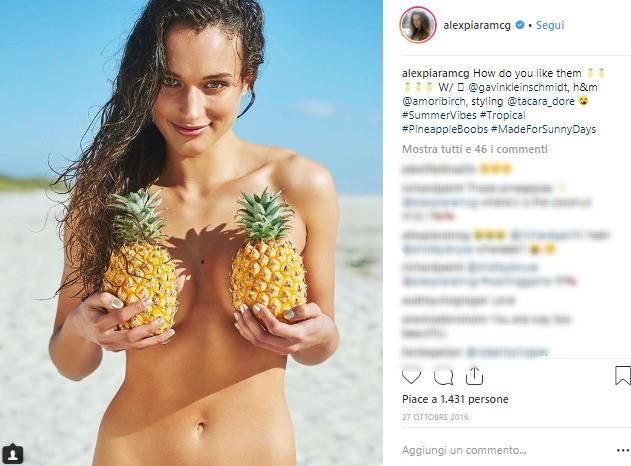Open the 27 OTTOBRE 2016 post date
Image resolution: width=631 pixels, height=466 pixels.
(435, 417)
